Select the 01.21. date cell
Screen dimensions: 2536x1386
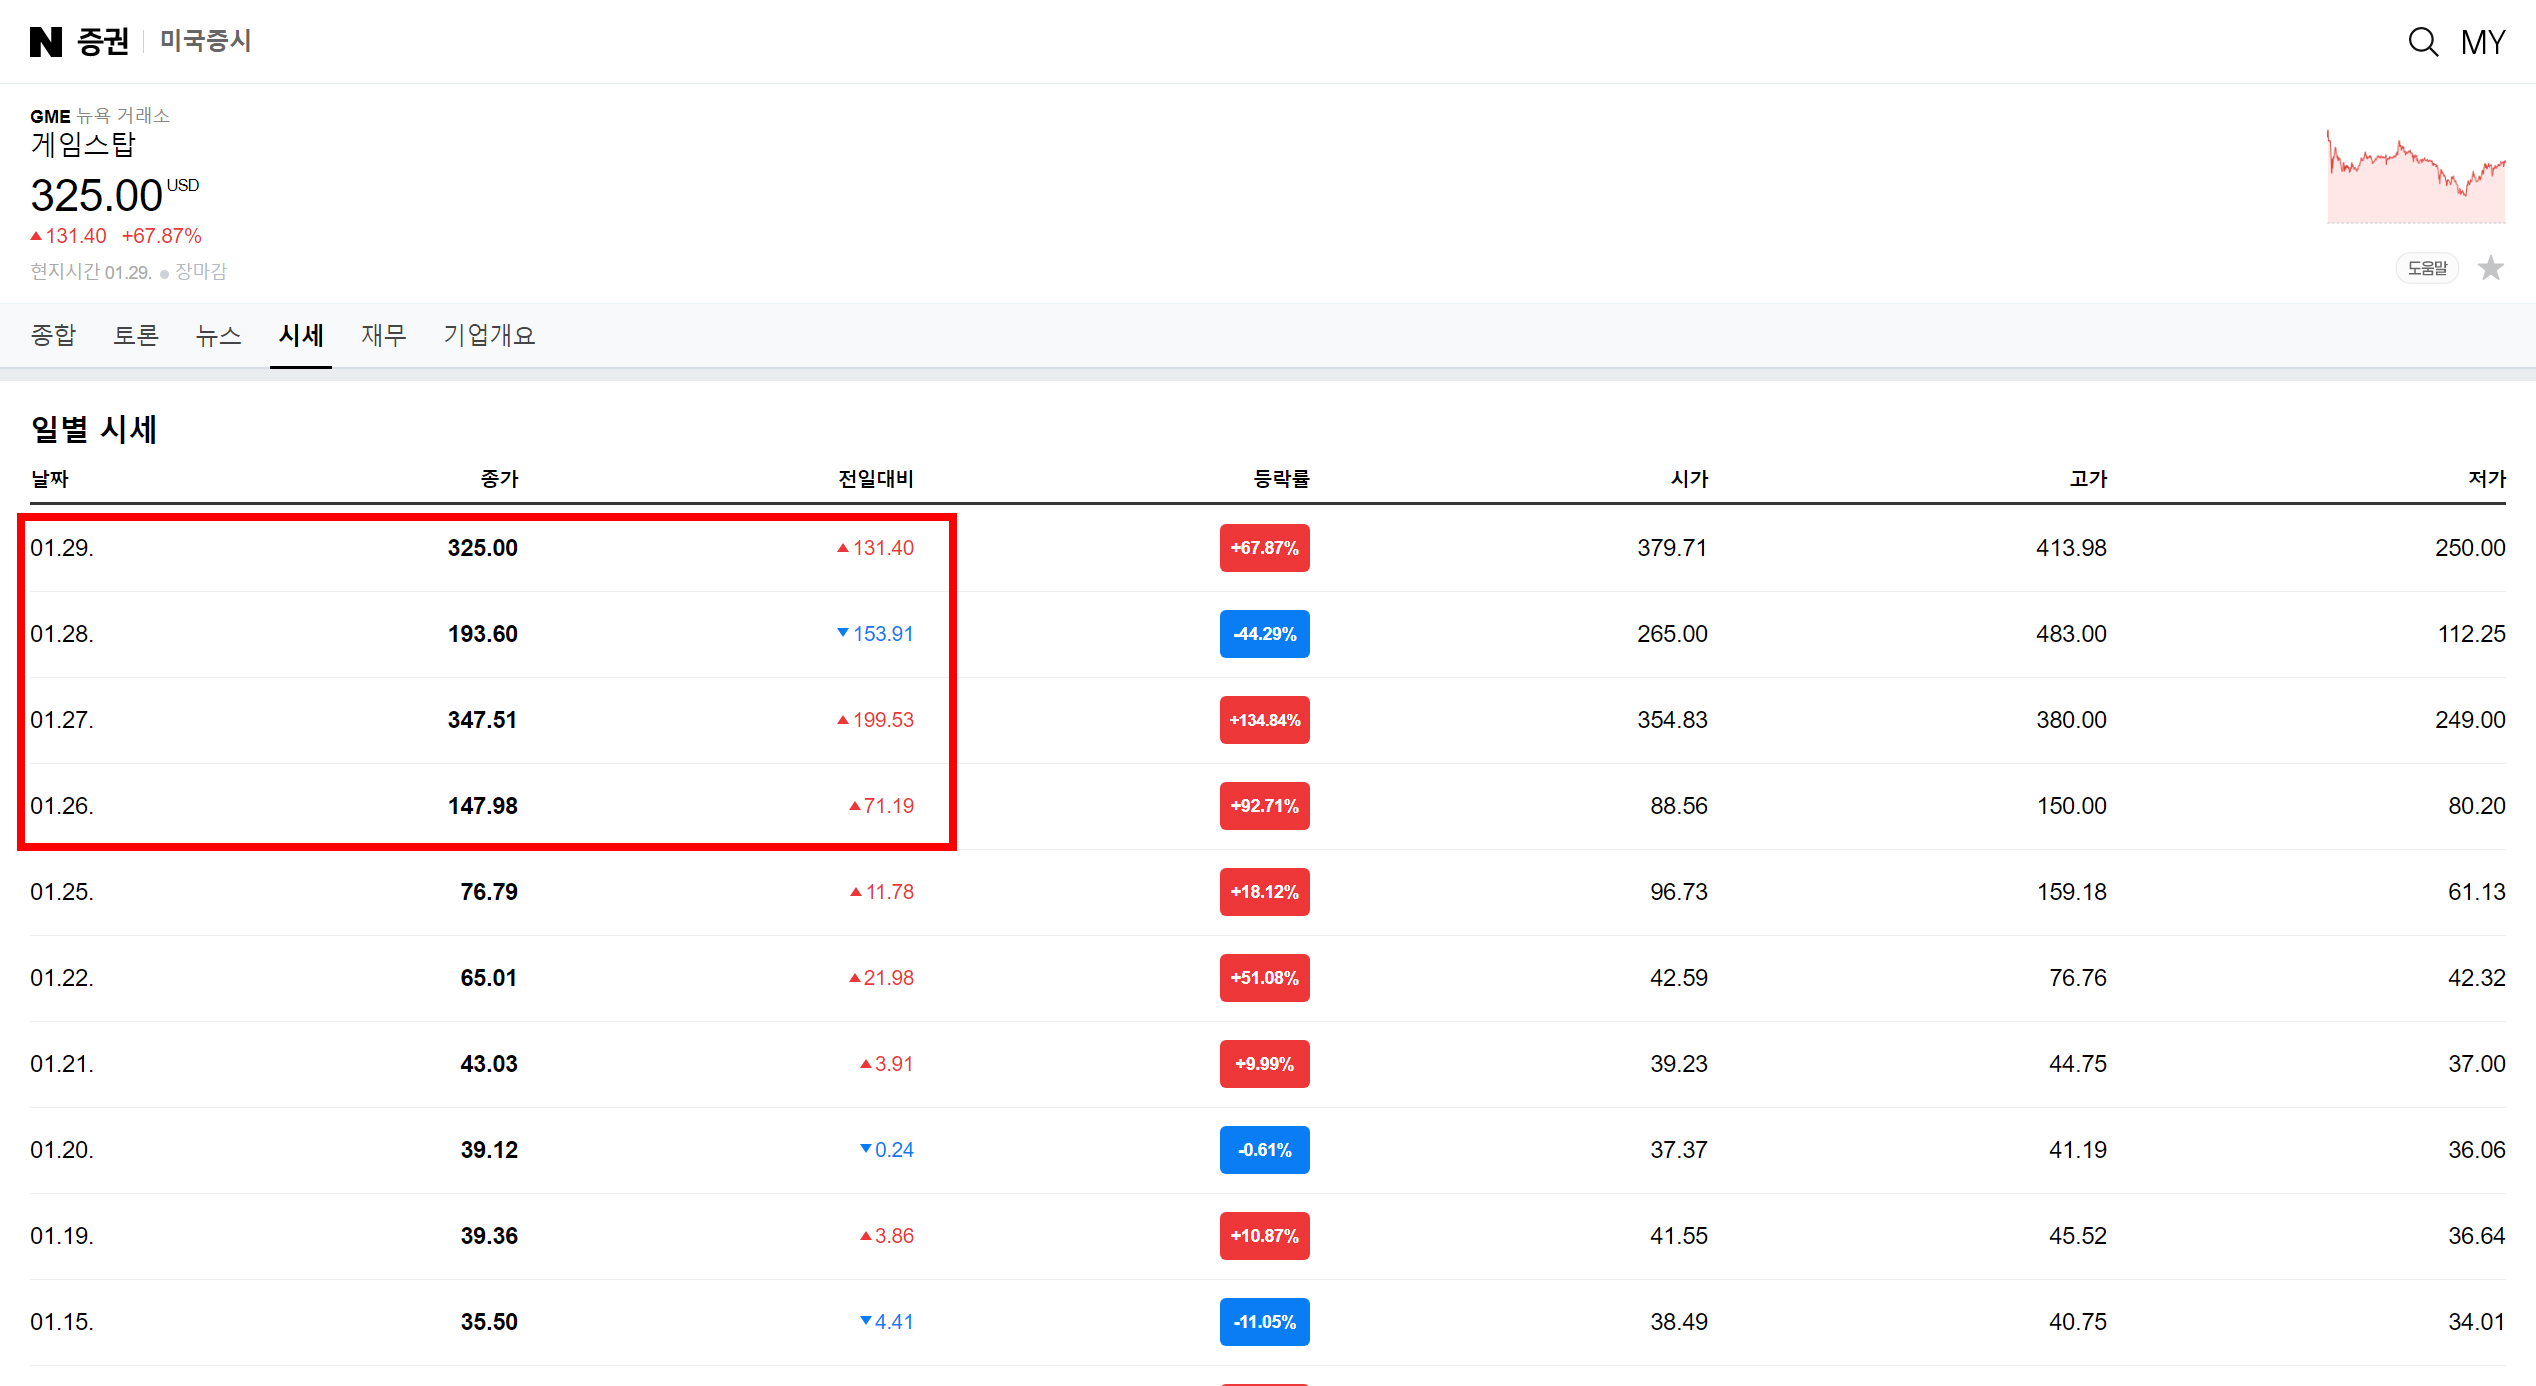(62, 1064)
